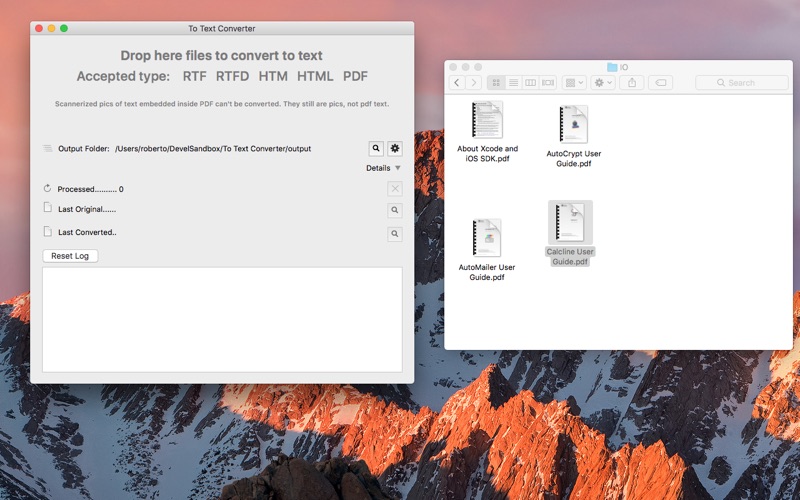
Task: Open output folder settings gear button
Action: (395, 148)
